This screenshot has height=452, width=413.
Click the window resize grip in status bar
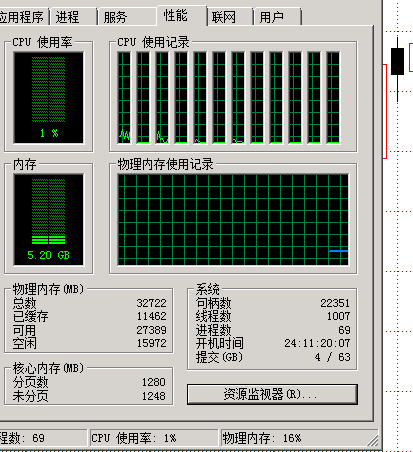click(373, 440)
